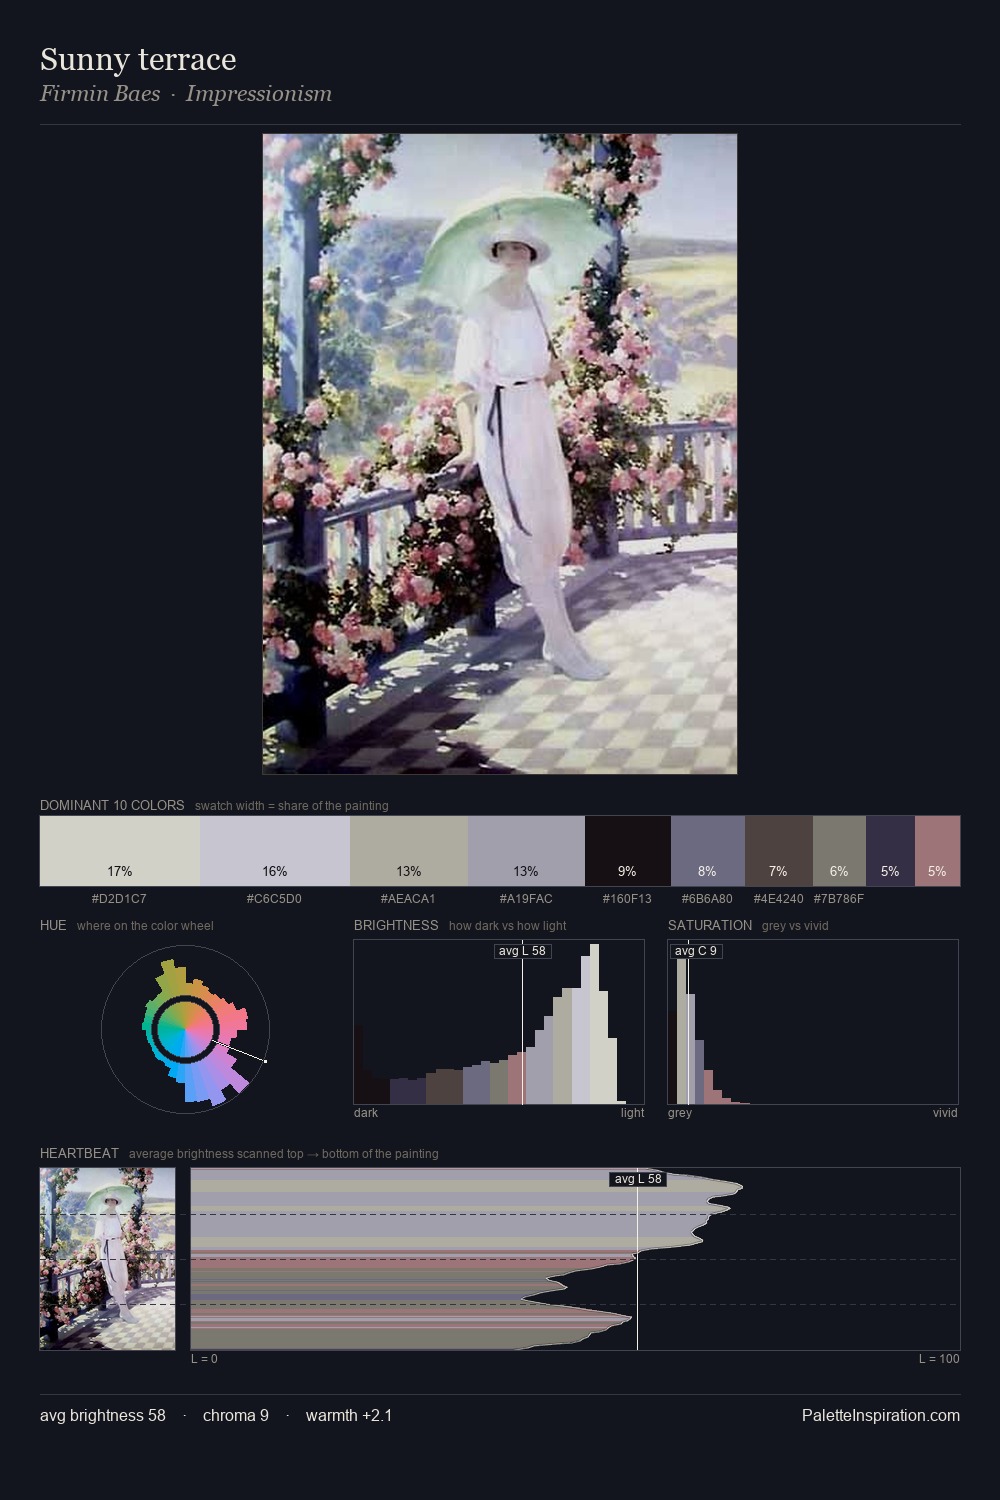Viewport: 1000px width, 1500px height.
Task: Click the 'avg brightness 58' footer stat
Action: point(103,1415)
